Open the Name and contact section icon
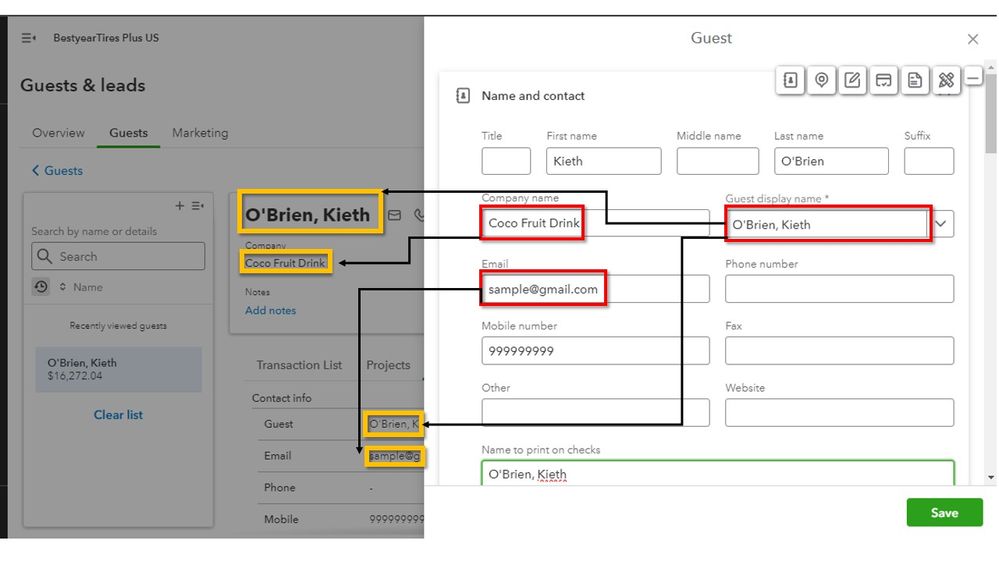999x562 pixels. tap(463, 96)
